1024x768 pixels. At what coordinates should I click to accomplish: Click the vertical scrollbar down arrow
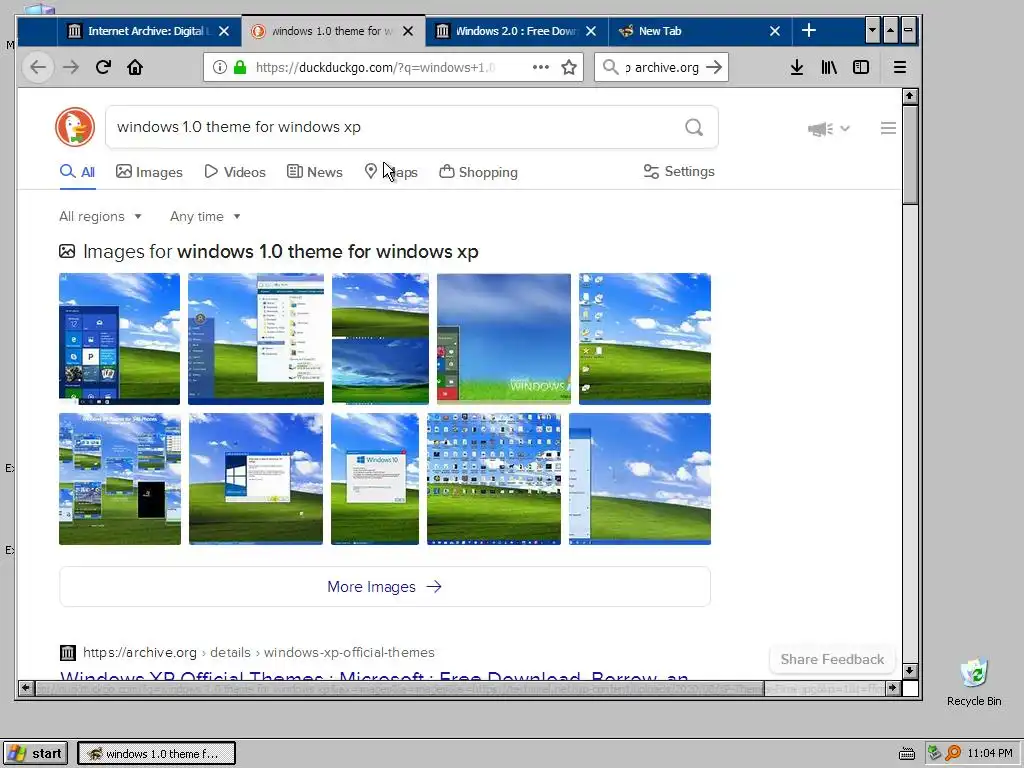tap(910, 671)
